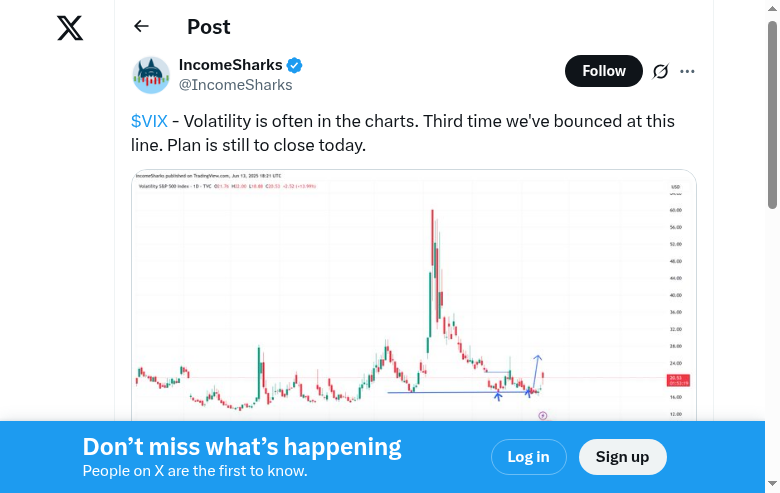Click the blue verified badge

click(x=295, y=65)
